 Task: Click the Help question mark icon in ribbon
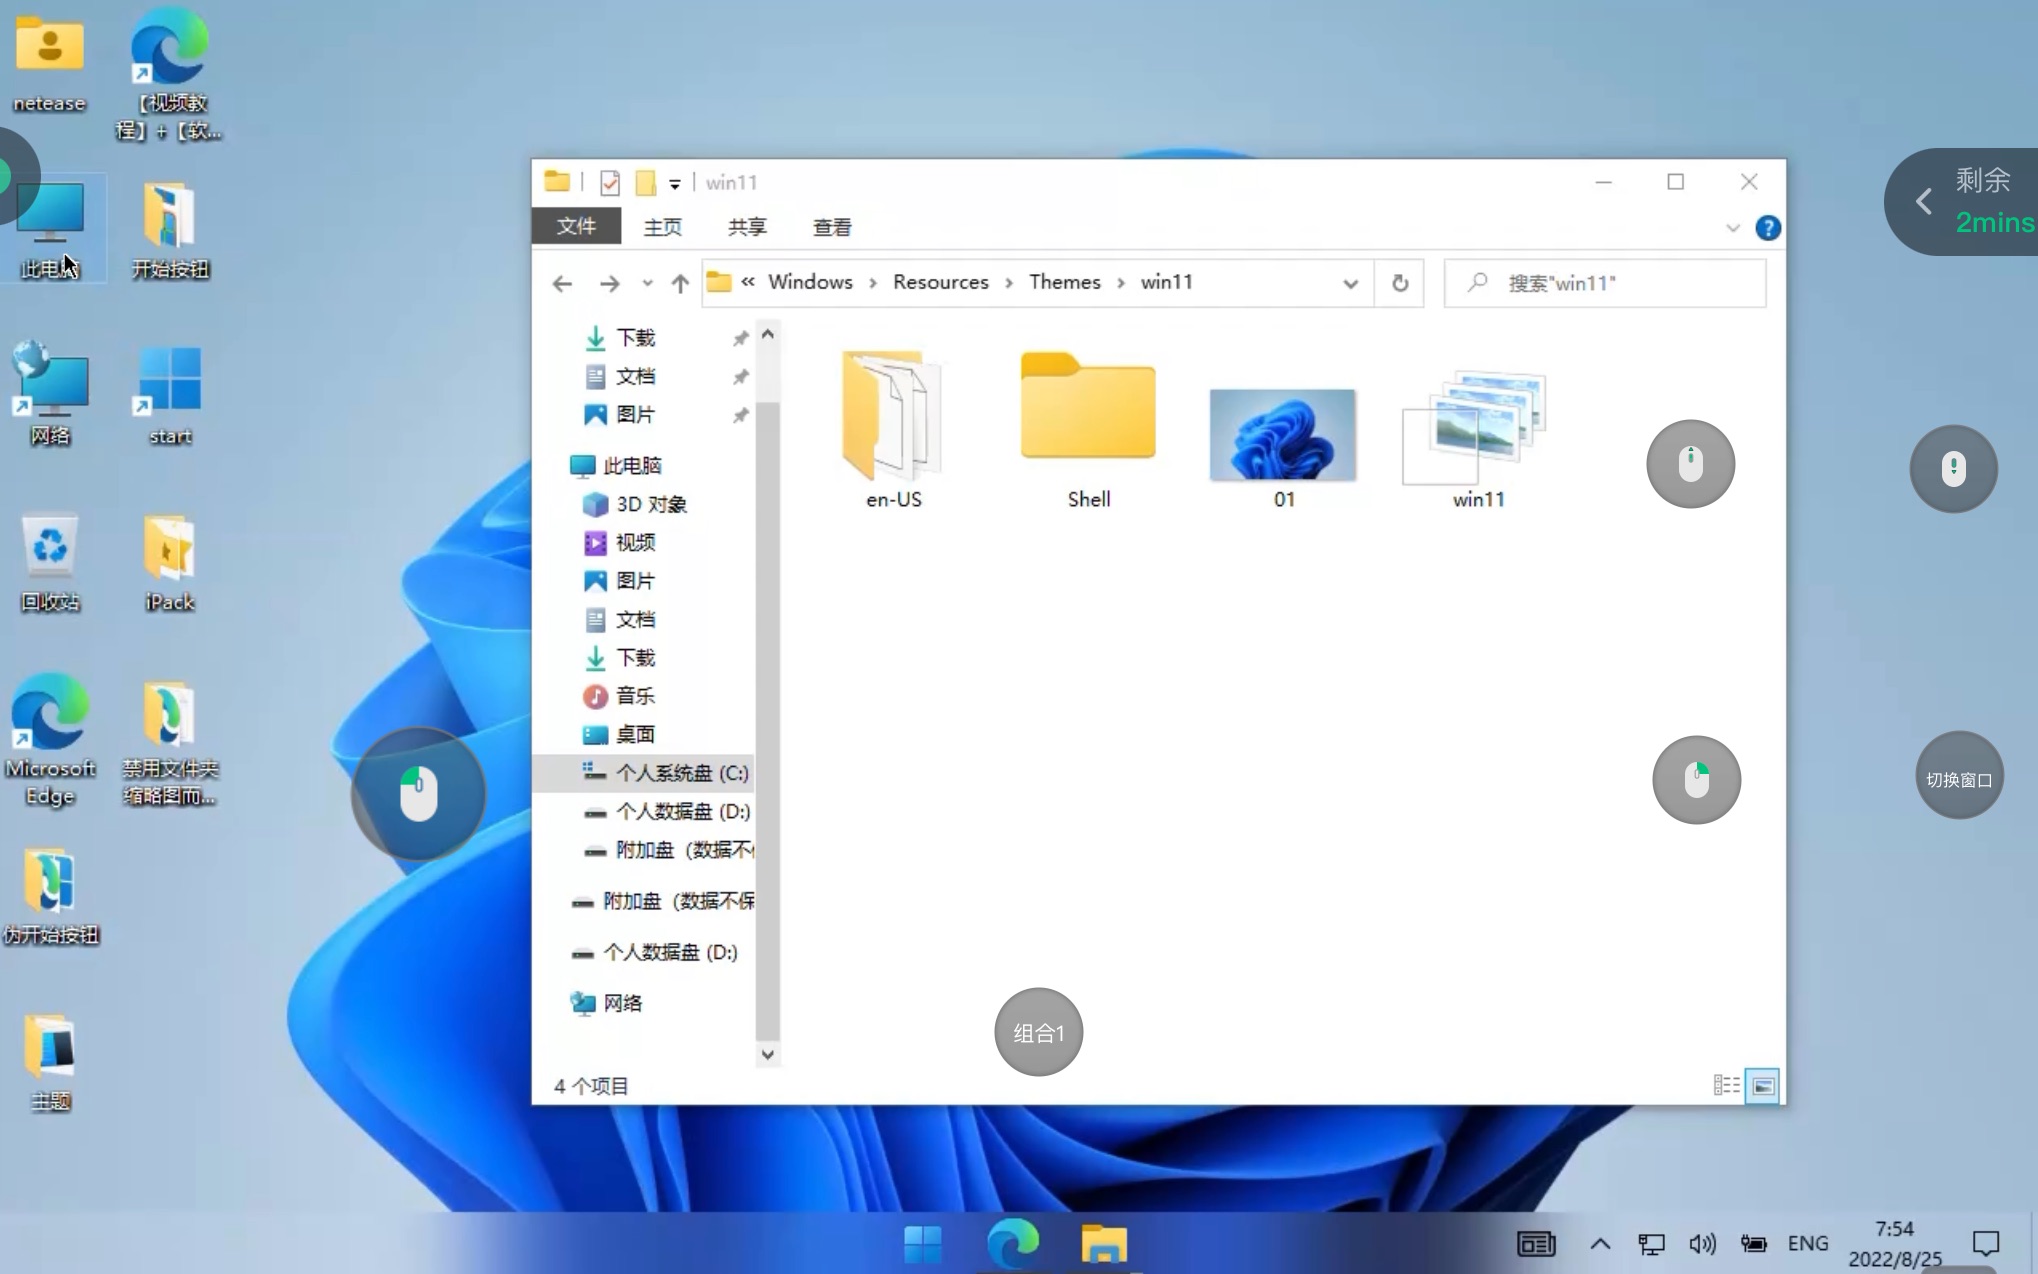tap(1768, 228)
